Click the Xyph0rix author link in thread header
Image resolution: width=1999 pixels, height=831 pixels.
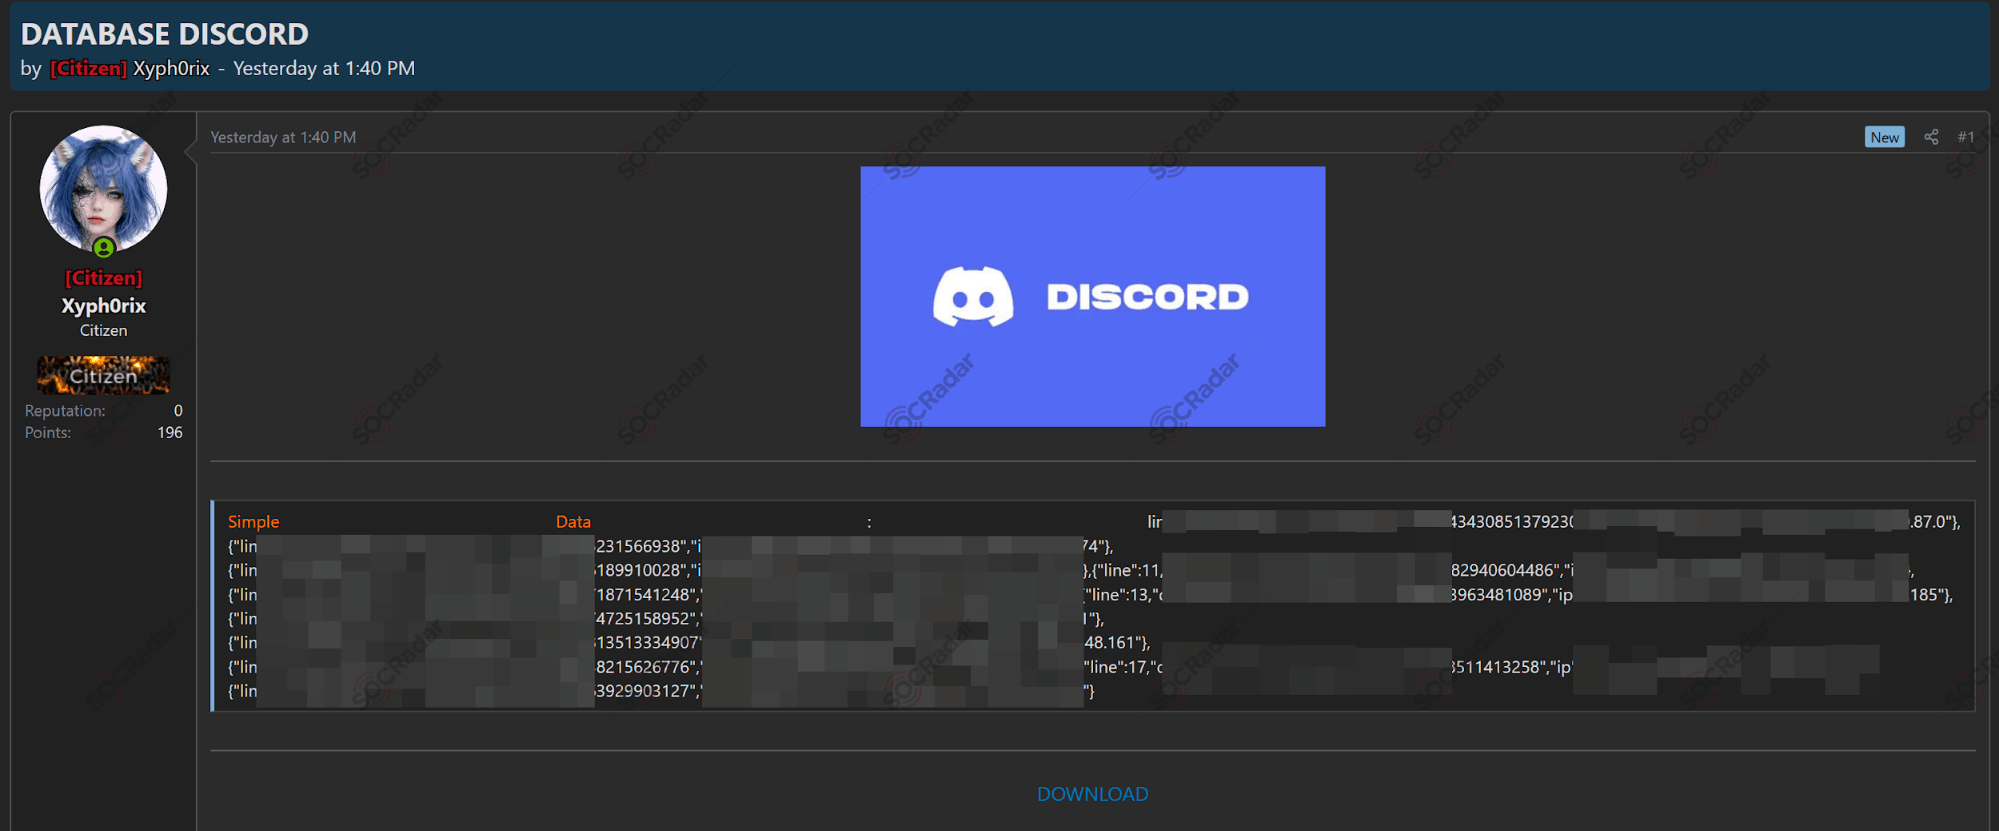[x=171, y=68]
